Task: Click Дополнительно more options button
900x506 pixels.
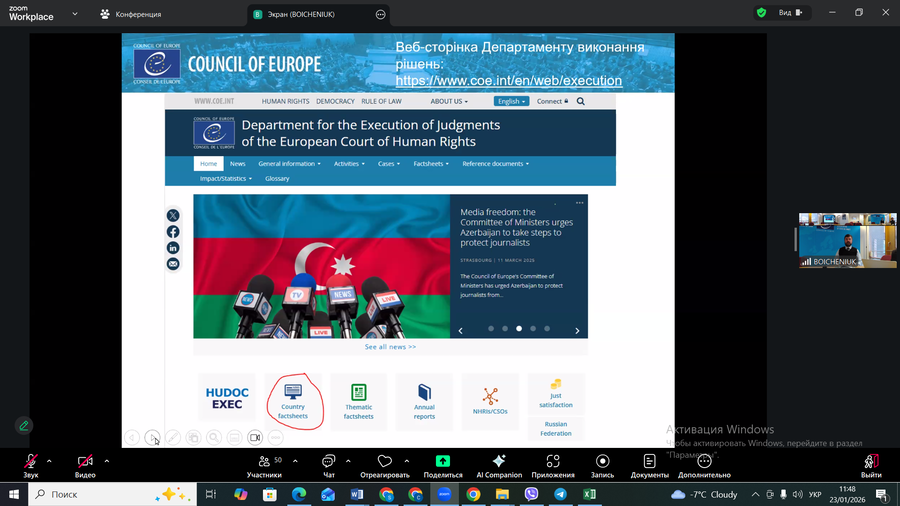Action: click(x=704, y=462)
